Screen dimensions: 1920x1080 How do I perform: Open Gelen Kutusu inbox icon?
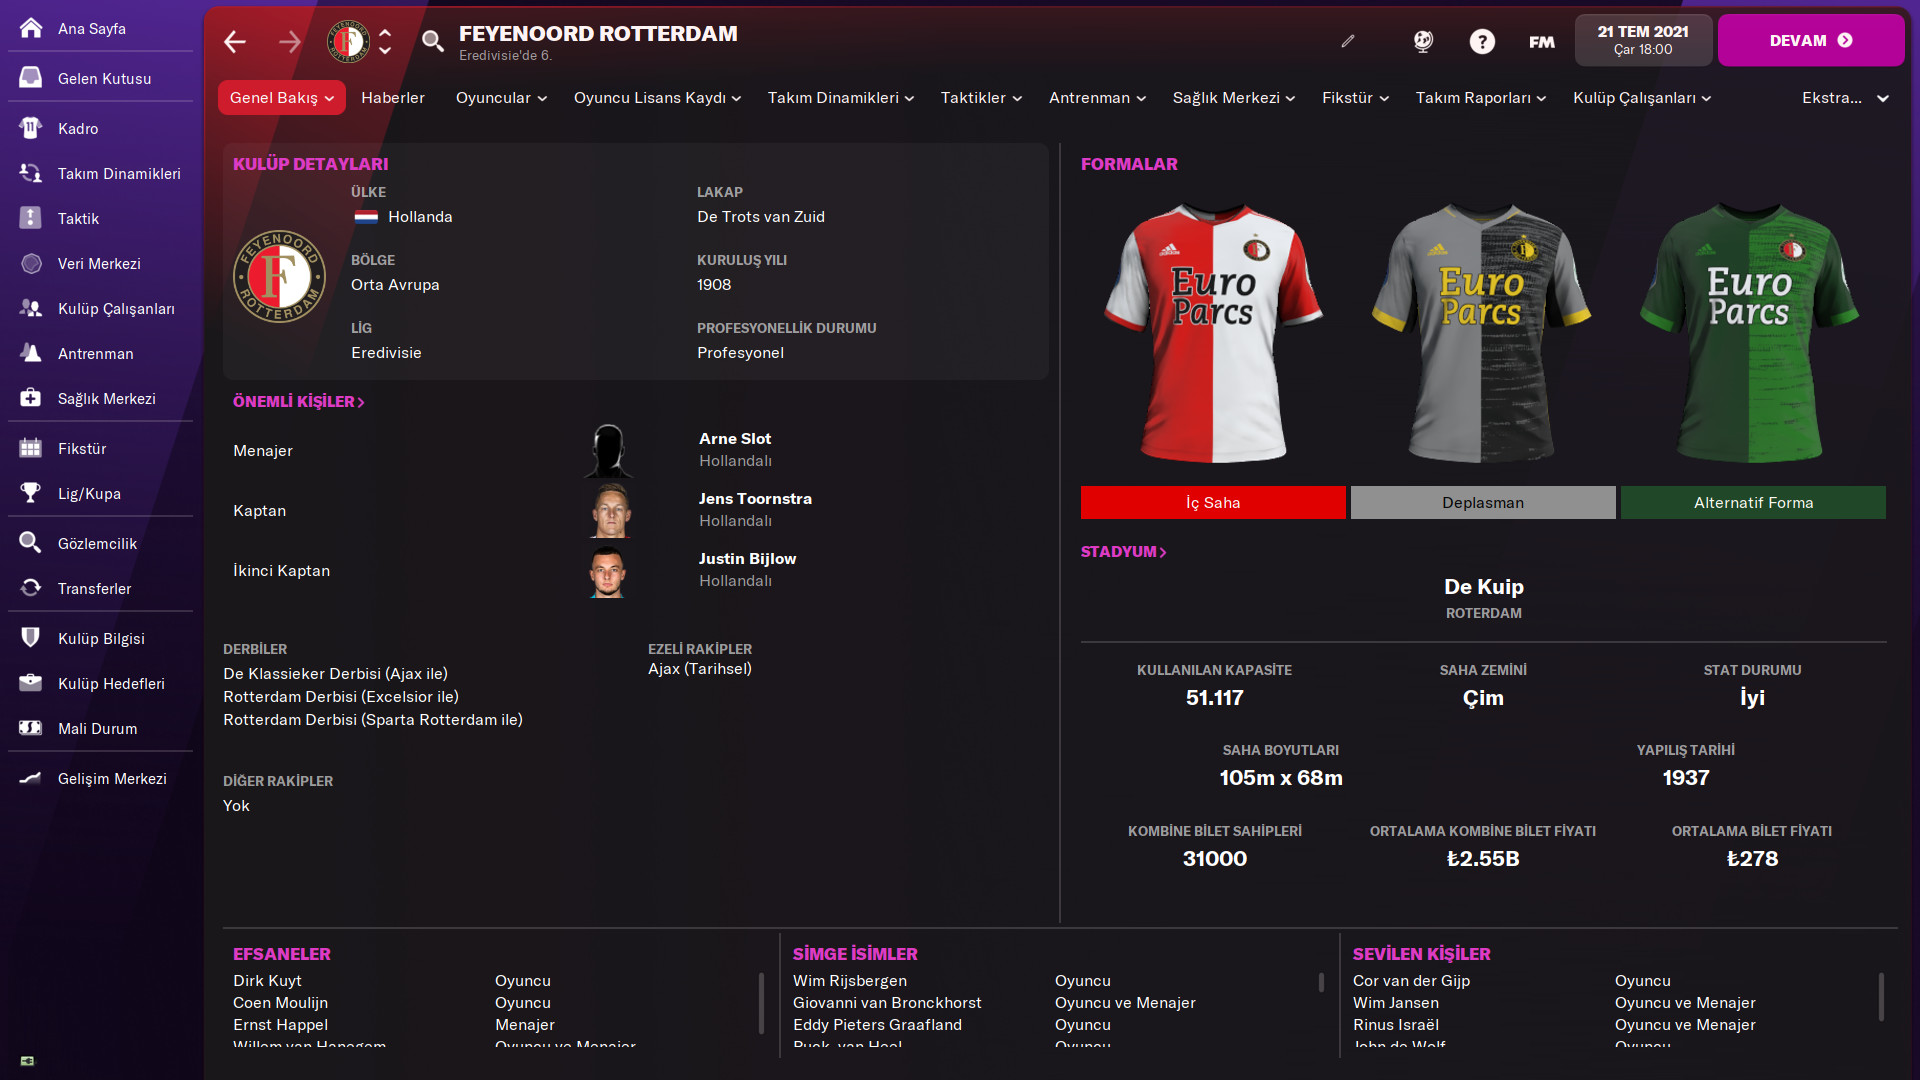coord(31,78)
